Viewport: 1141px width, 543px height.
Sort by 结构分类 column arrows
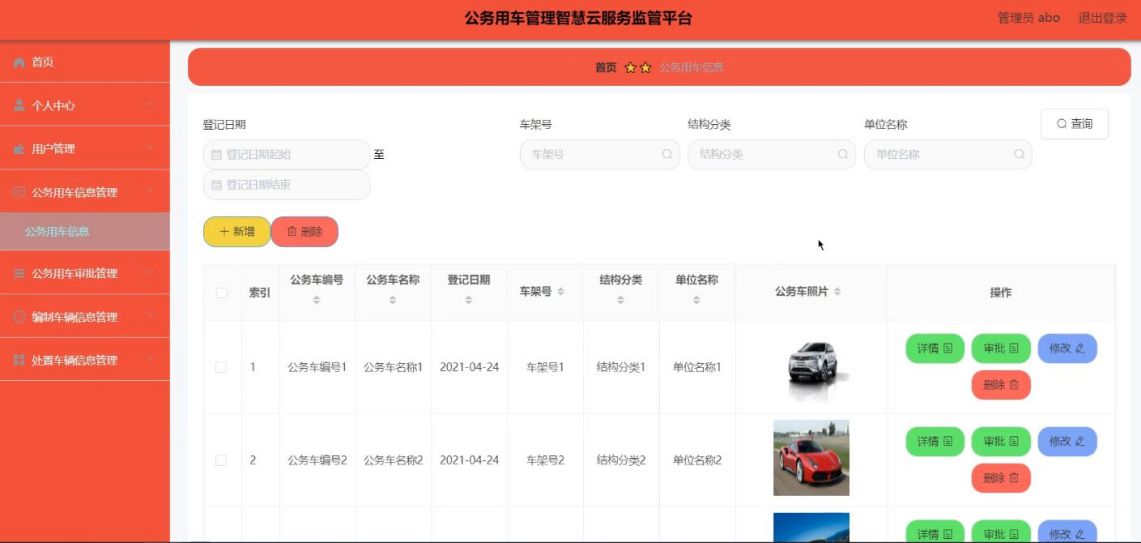(621, 300)
